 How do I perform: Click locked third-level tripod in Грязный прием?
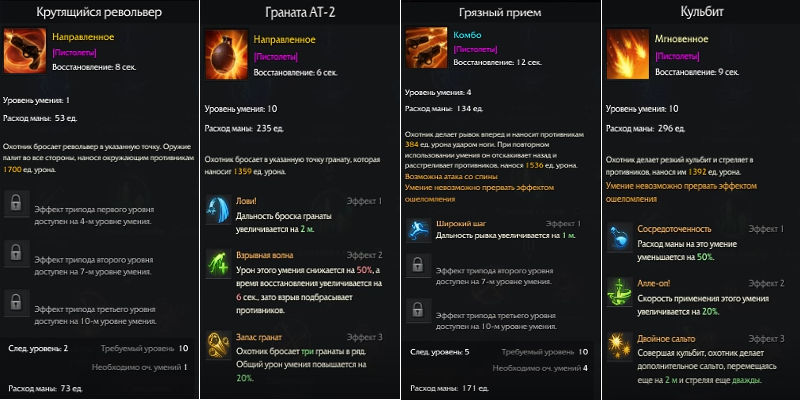418,311
